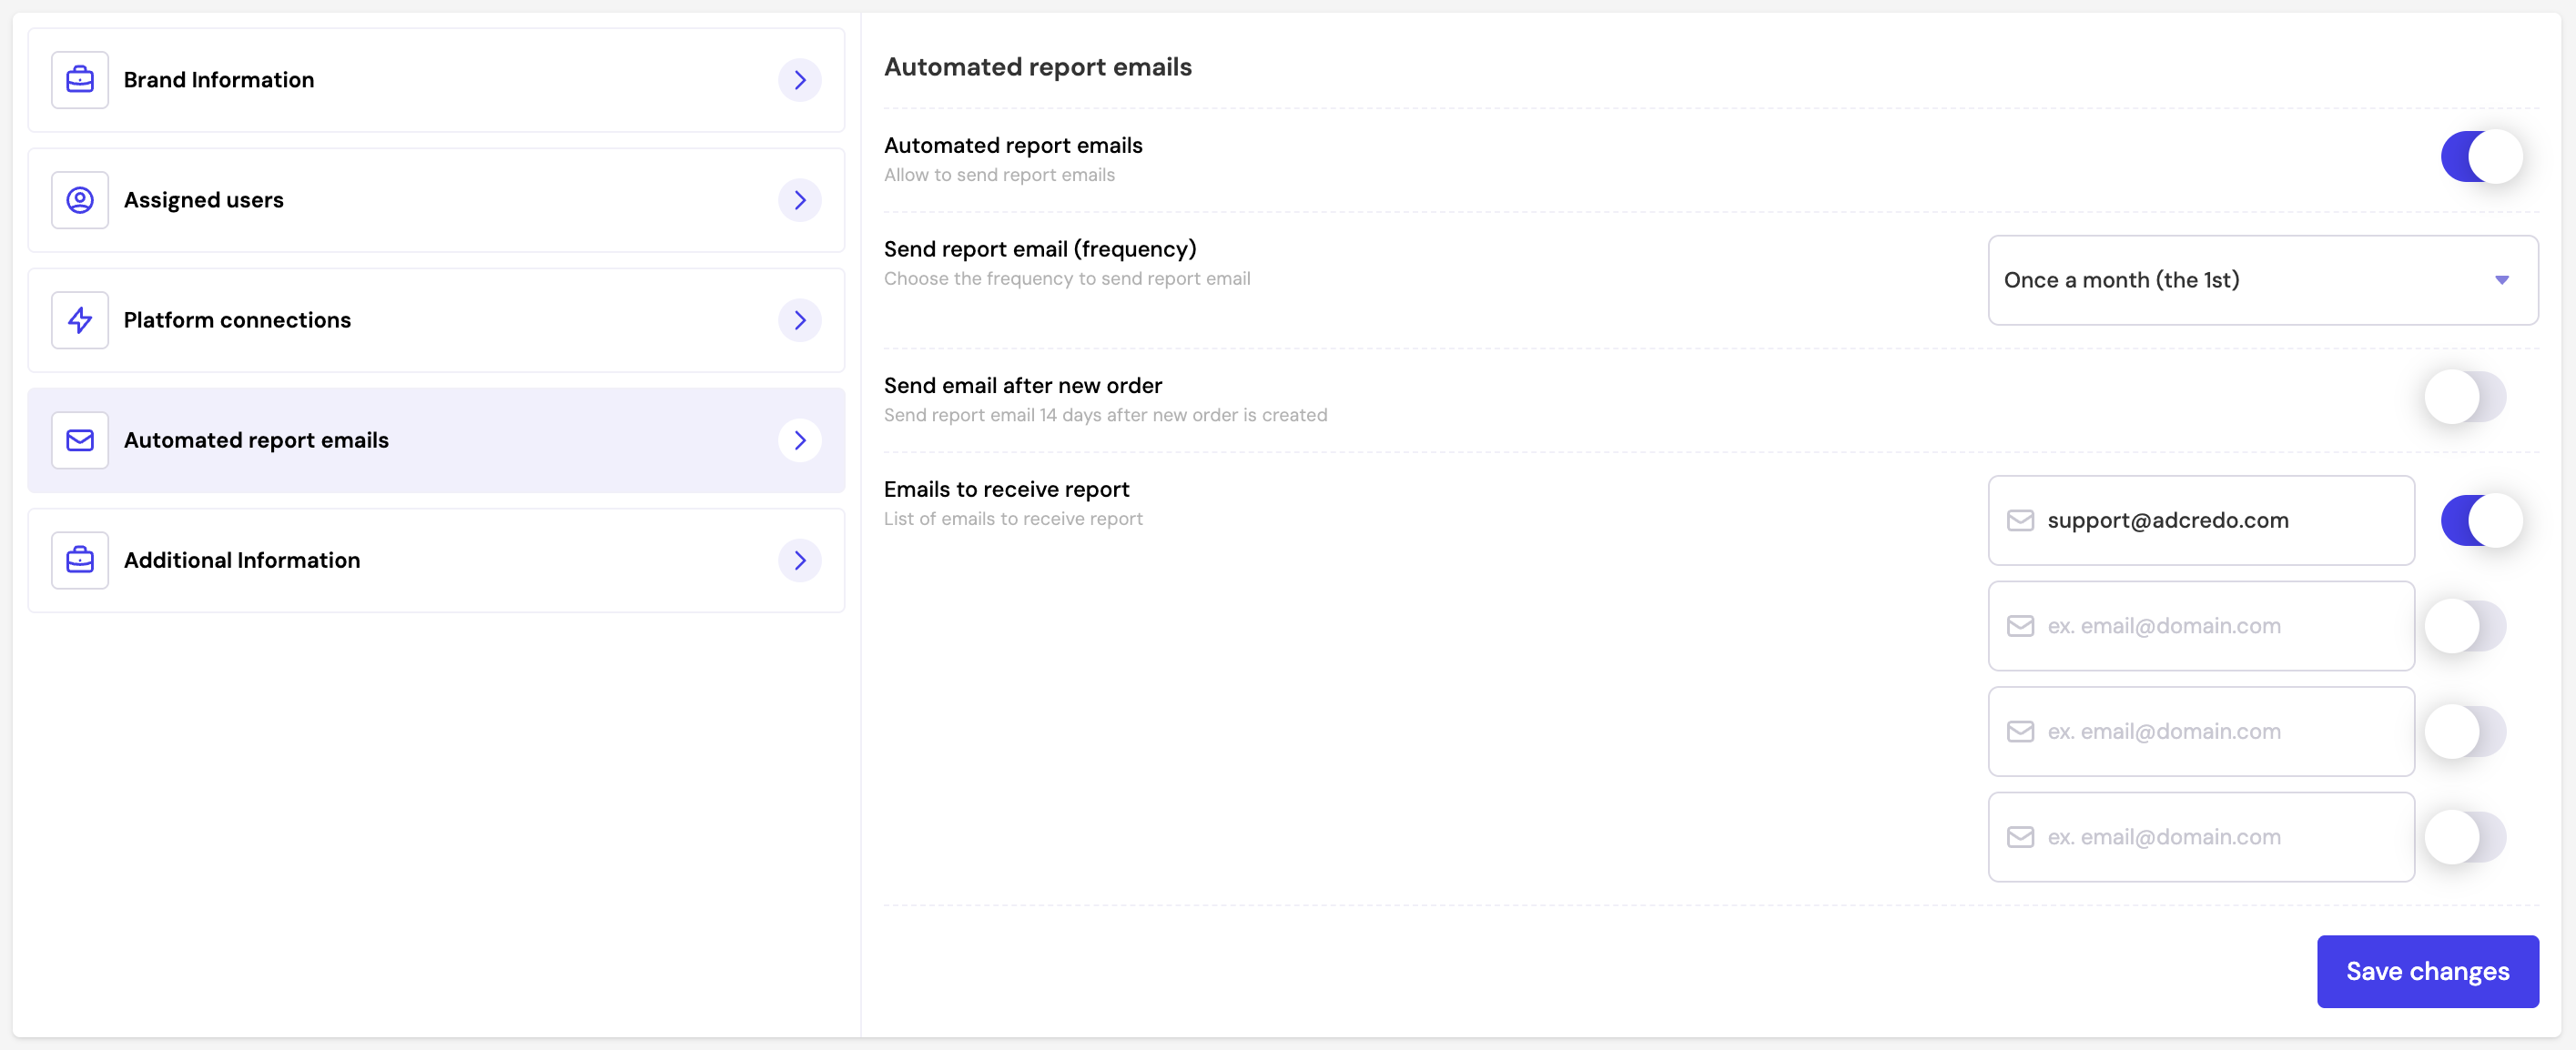Click the Automated report emails envelope icon
This screenshot has height=1050, width=2576.
80,440
